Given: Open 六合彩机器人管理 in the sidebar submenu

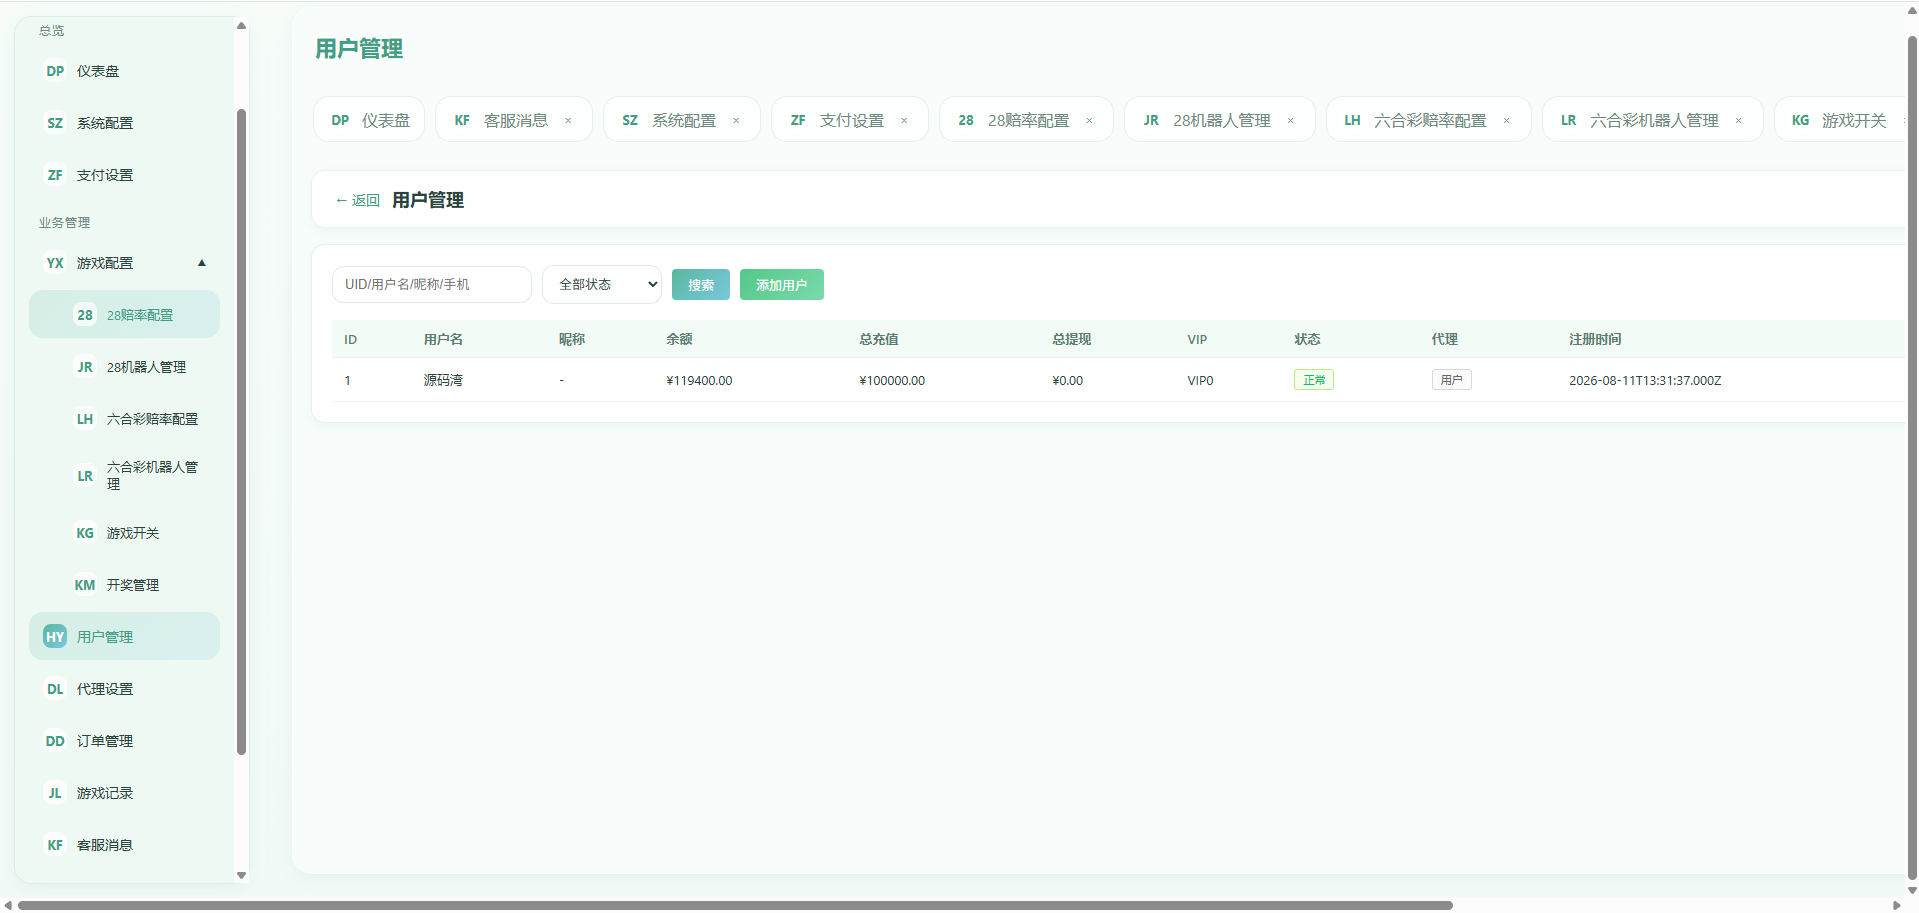Looking at the screenshot, I should (x=124, y=476).
